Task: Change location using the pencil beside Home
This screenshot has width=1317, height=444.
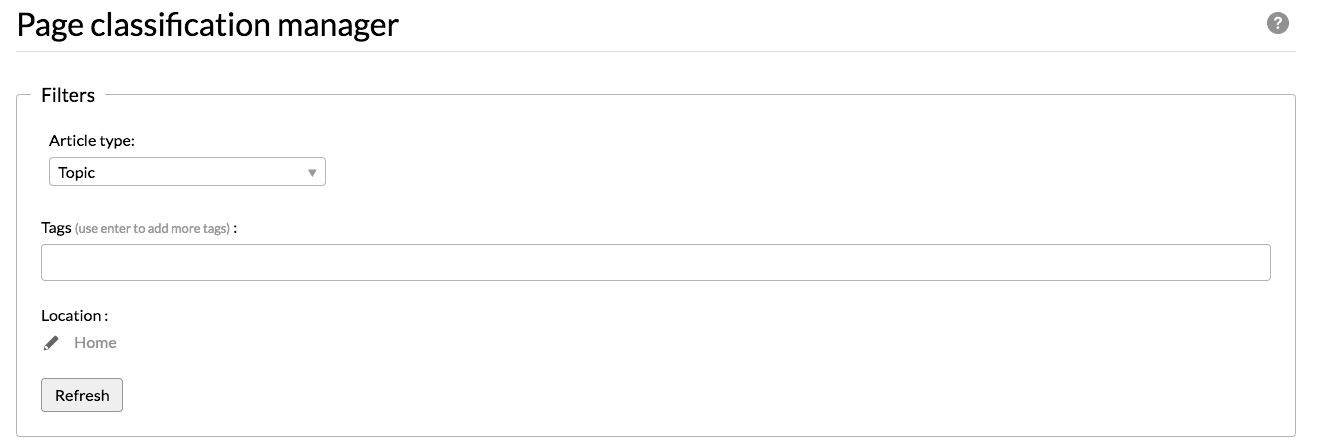Action: [x=52, y=343]
